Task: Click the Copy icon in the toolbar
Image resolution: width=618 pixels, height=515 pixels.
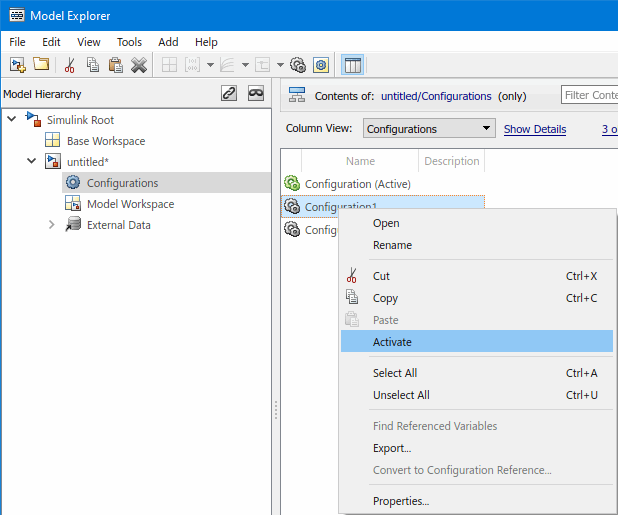Action: tap(93, 65)
